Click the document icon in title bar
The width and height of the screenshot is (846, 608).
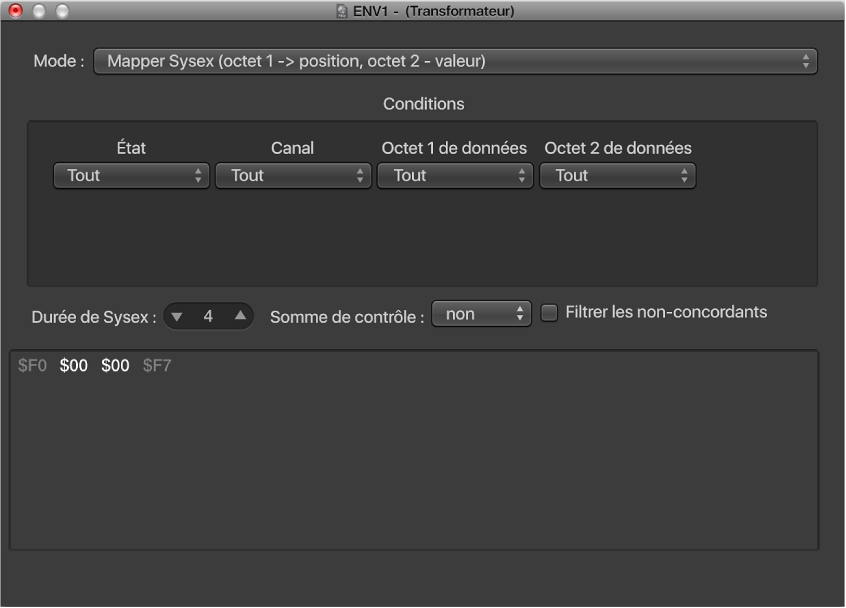[x=342, y=11]
